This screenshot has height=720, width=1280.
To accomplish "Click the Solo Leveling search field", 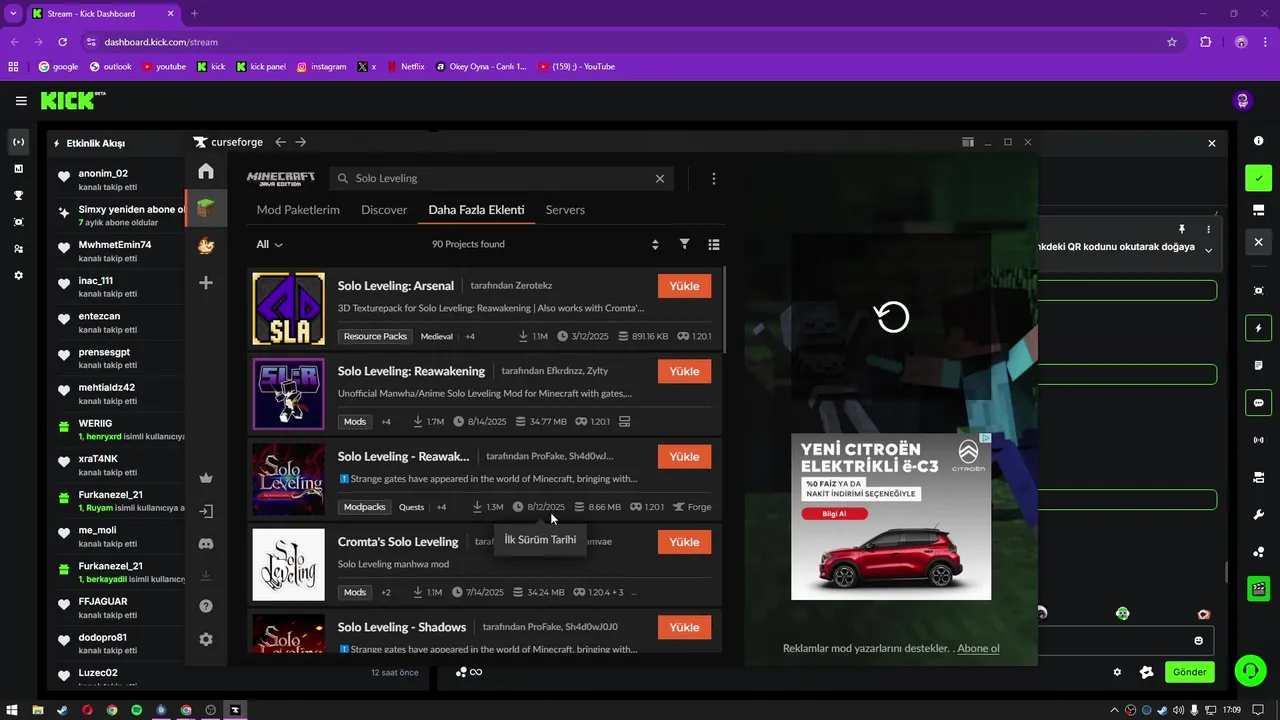I will point(500,178).
